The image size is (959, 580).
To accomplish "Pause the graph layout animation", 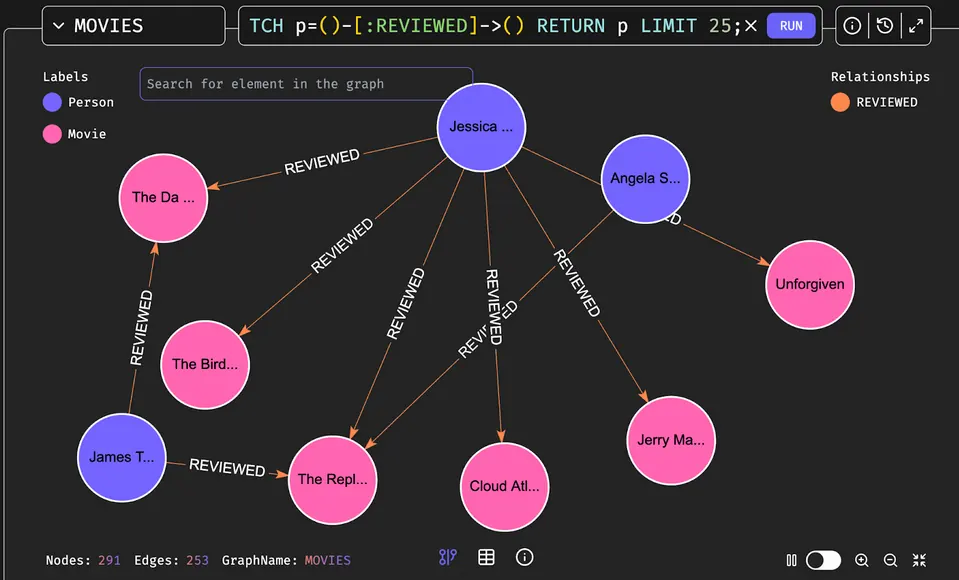I will [791, 560].
